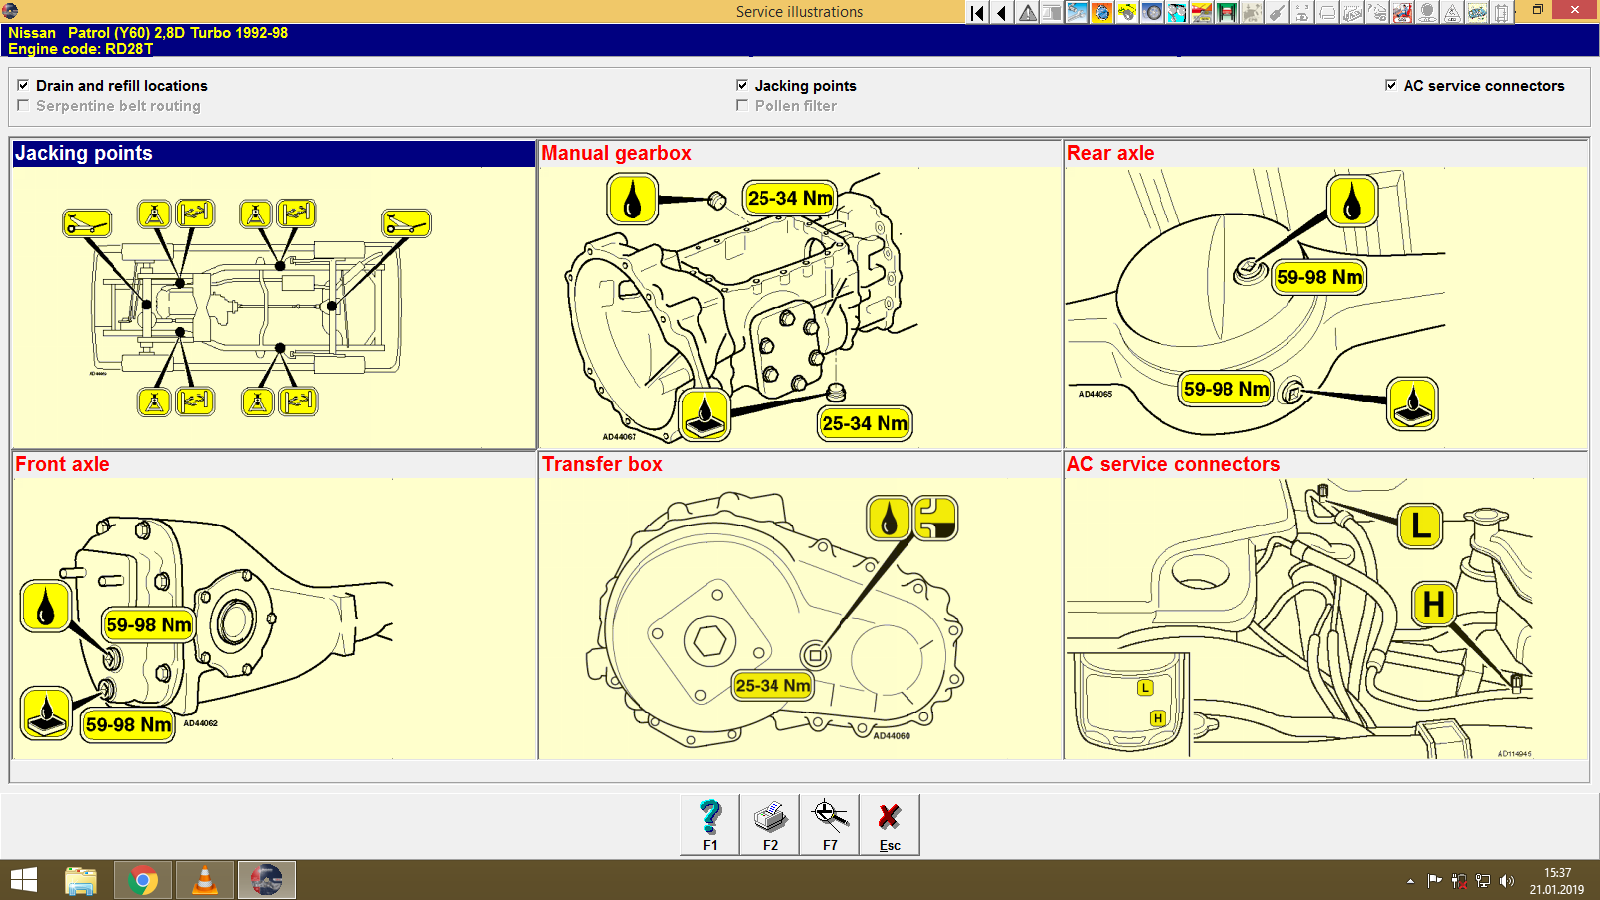1600x900 pixels.
Task: Select the warning triangle toolbar icon
Action: [x=1028, y=11]
